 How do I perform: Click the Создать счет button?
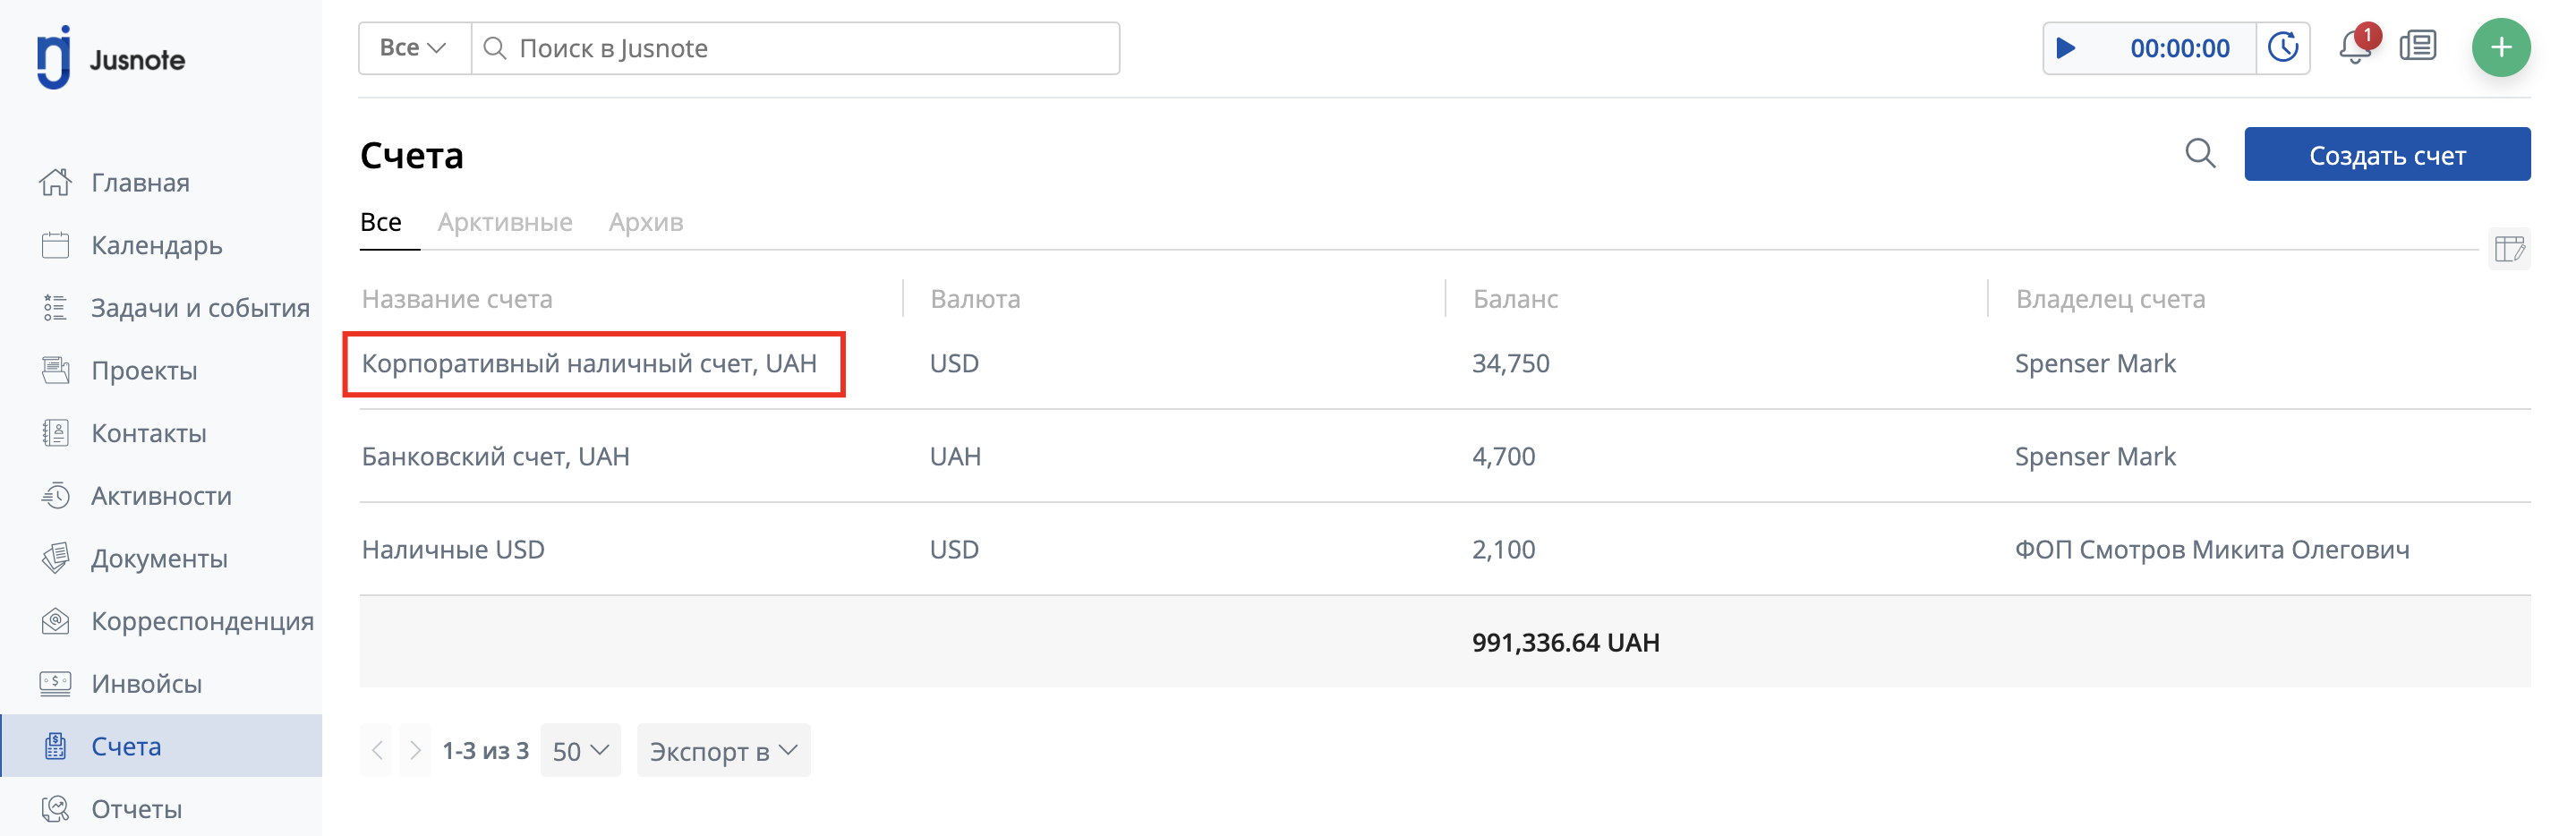(x=2387, y=154)
